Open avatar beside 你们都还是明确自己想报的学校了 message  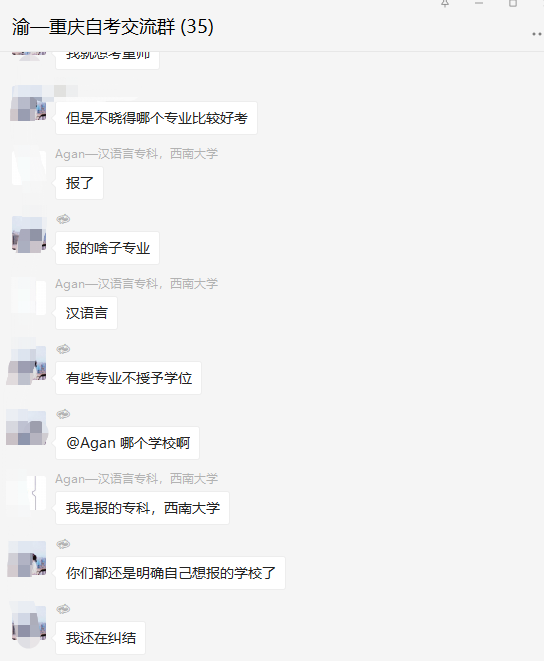click(29, 558)
